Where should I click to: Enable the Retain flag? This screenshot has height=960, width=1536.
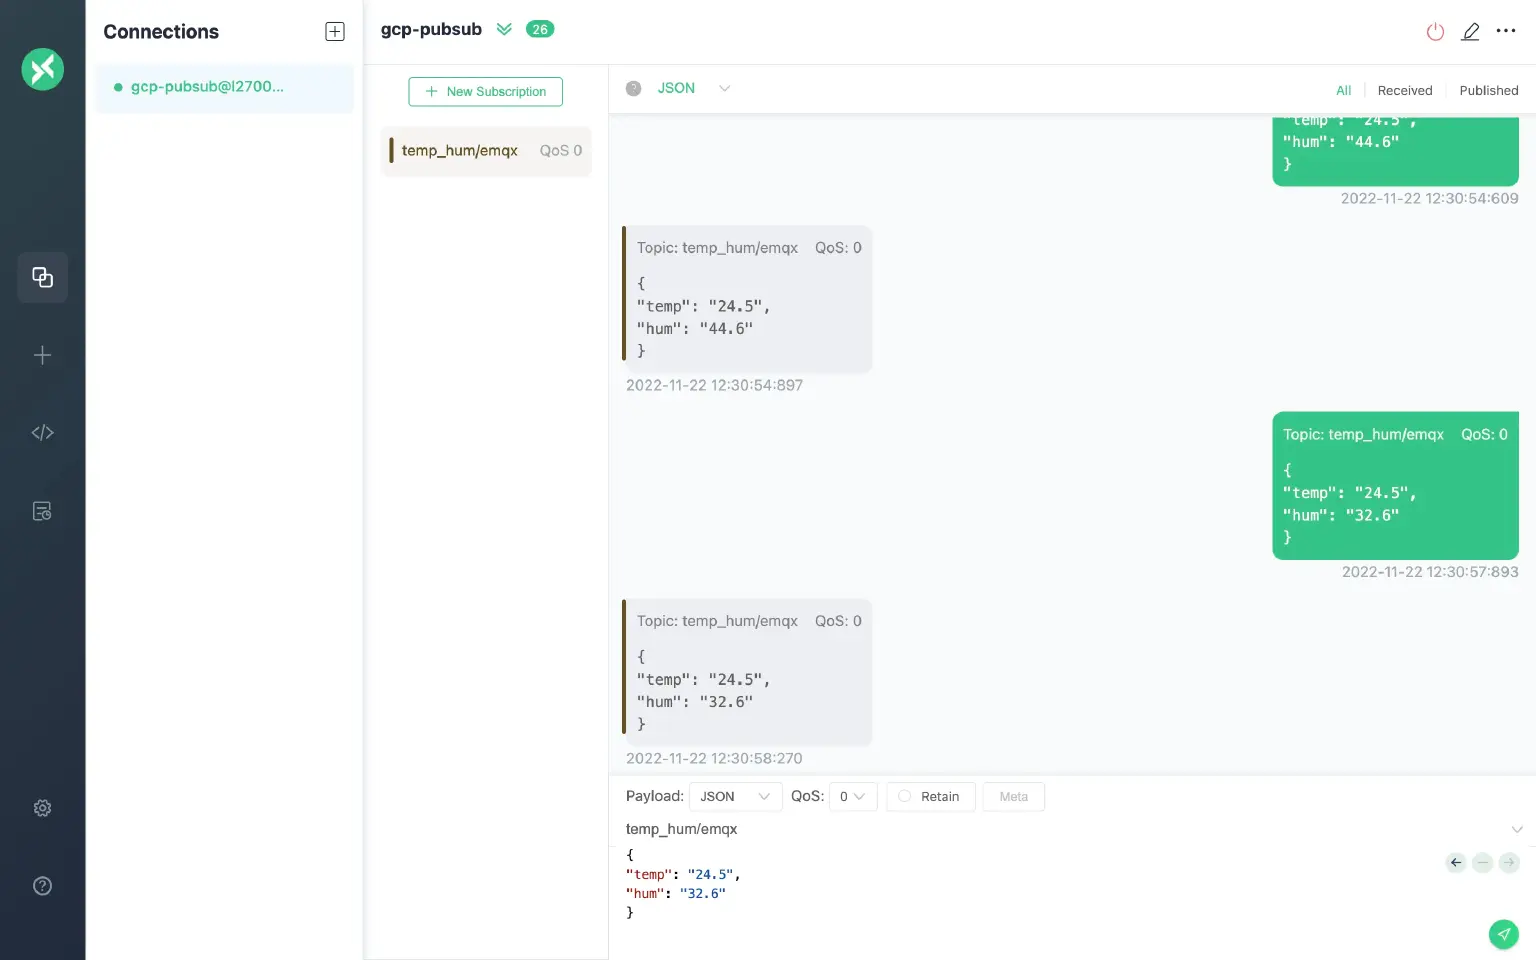coord(930,796)
